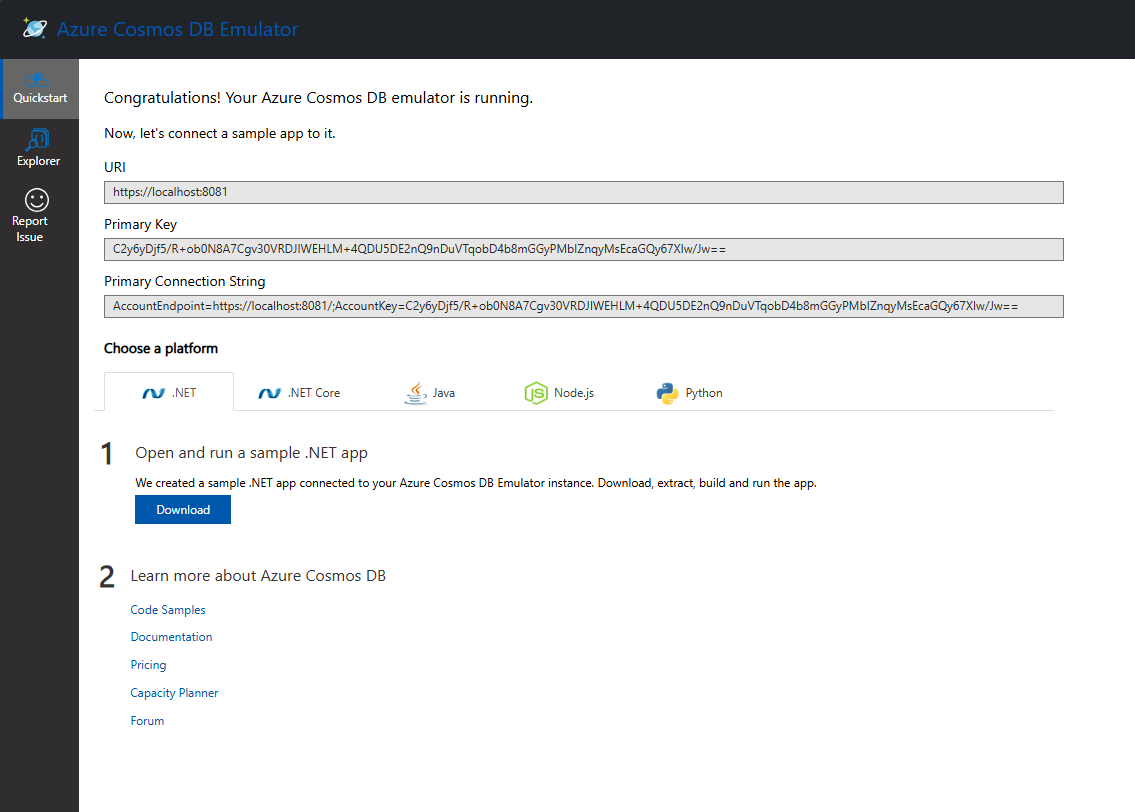The height and width of the screenshot is (812, 1135).
Task: Click the 'URI' label
Action: pos(114,167)
